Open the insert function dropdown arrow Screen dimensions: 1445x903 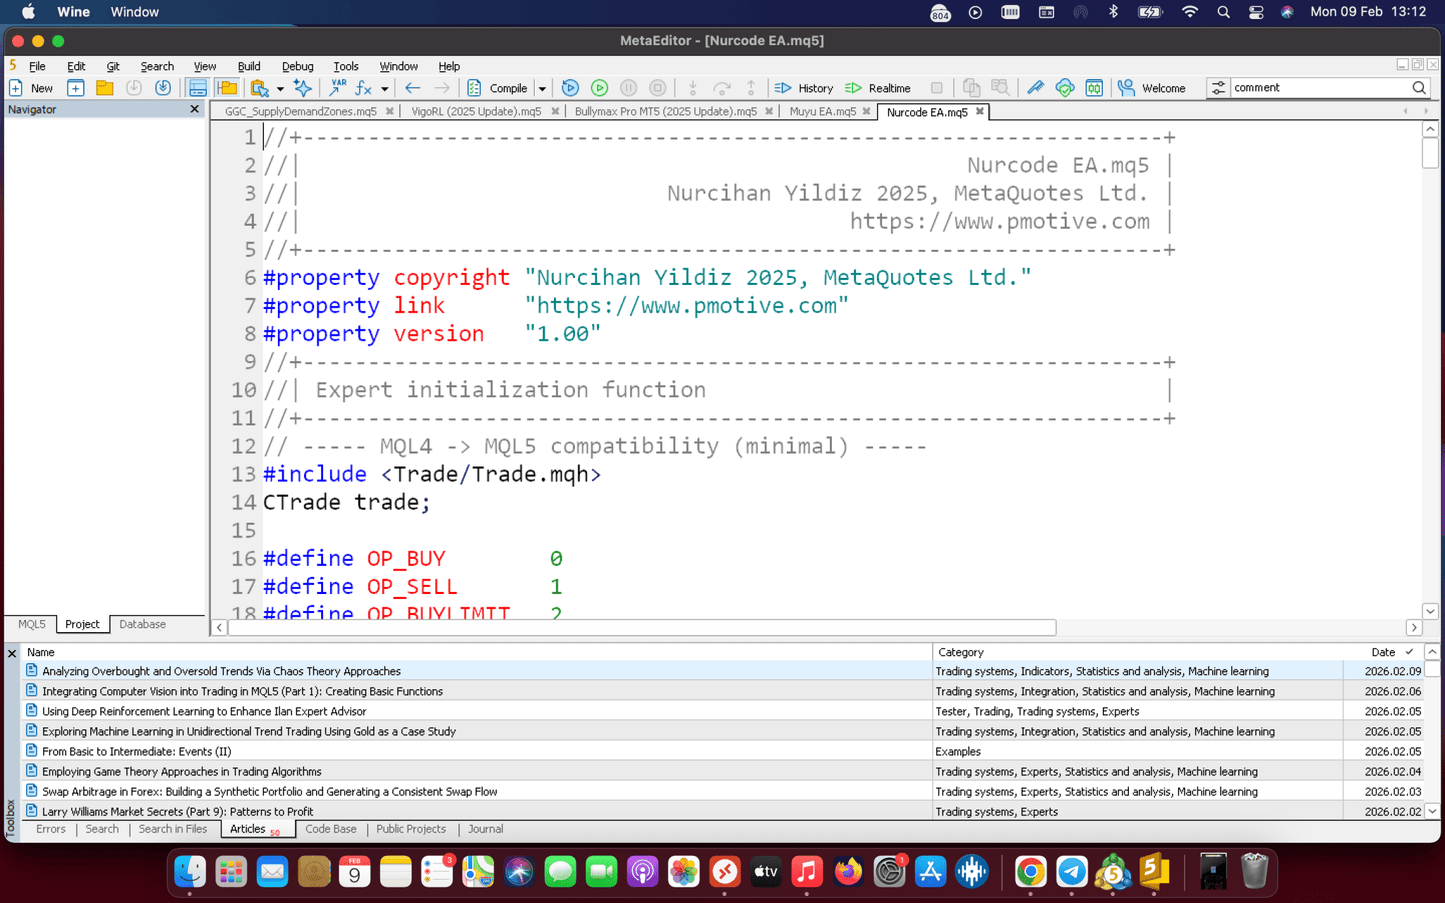click(x=384, y=88)
